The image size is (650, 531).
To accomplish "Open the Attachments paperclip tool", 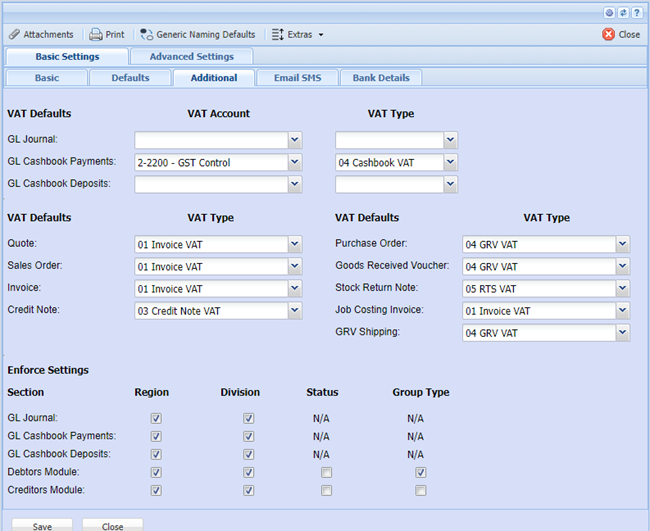I will pyautogui.click(x=41, y=34).
